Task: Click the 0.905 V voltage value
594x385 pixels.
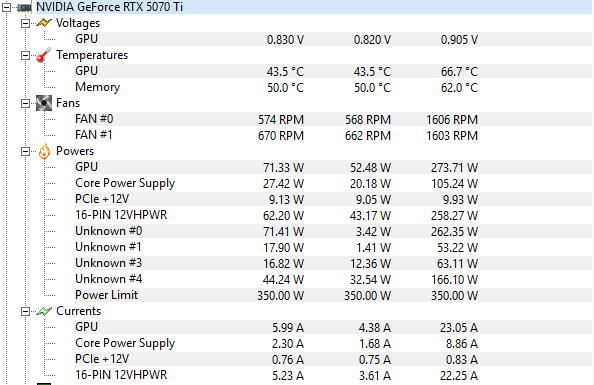Action: pos(459,39)
